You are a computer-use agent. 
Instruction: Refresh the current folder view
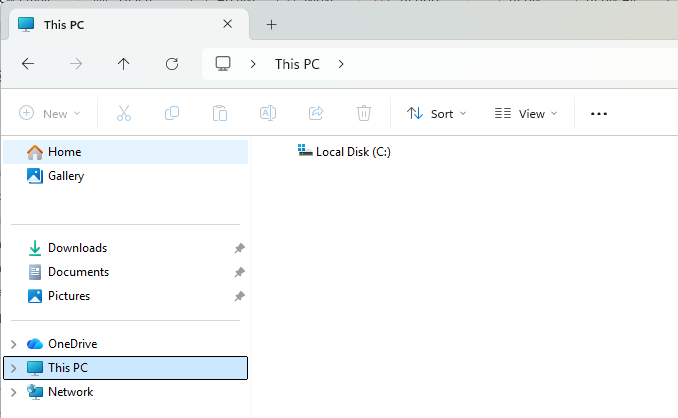point(172,64)
